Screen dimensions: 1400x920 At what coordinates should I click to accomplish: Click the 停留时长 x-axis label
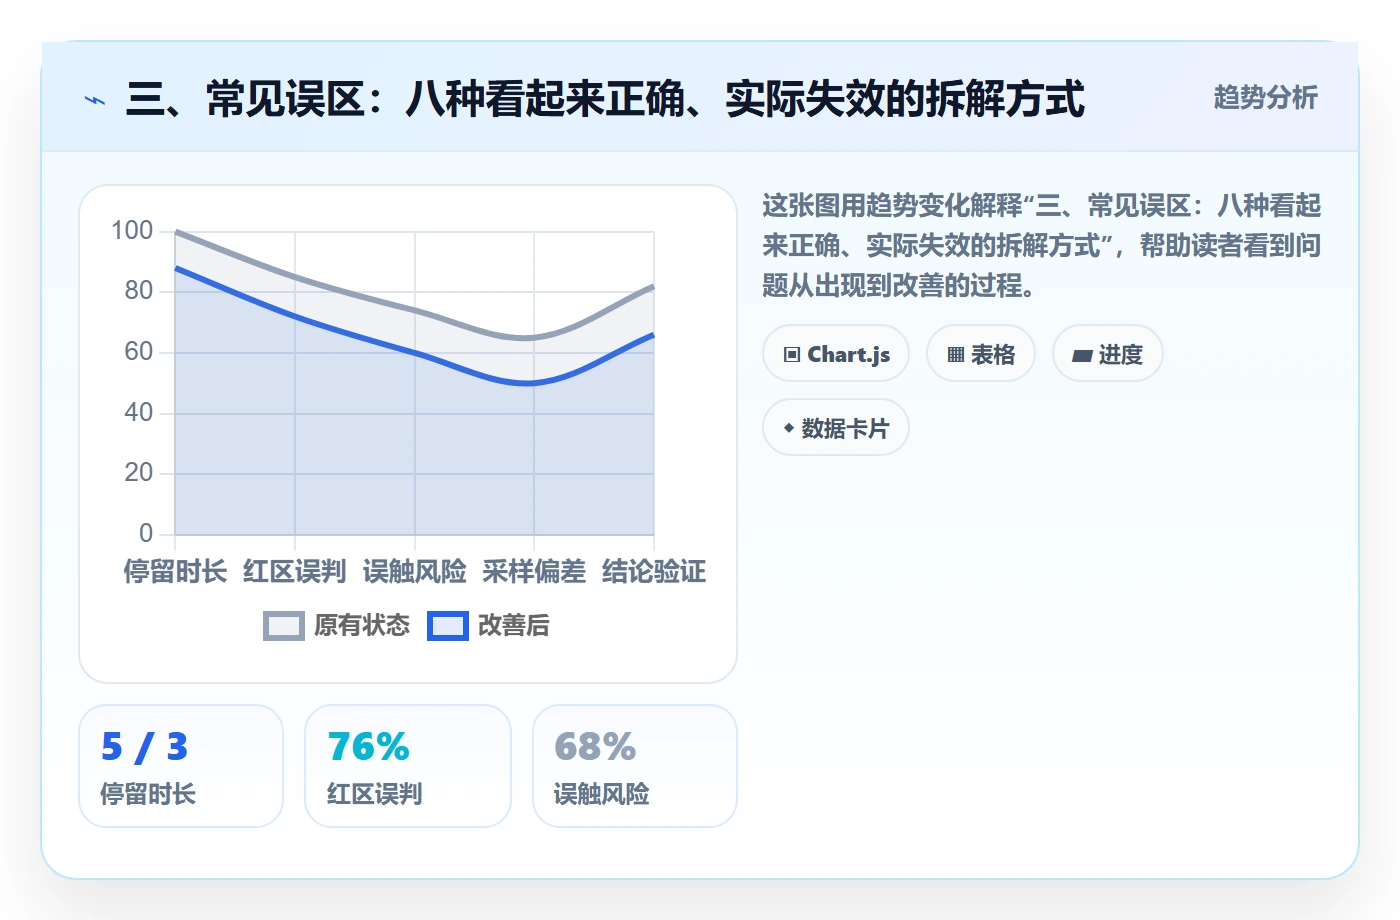175,572
